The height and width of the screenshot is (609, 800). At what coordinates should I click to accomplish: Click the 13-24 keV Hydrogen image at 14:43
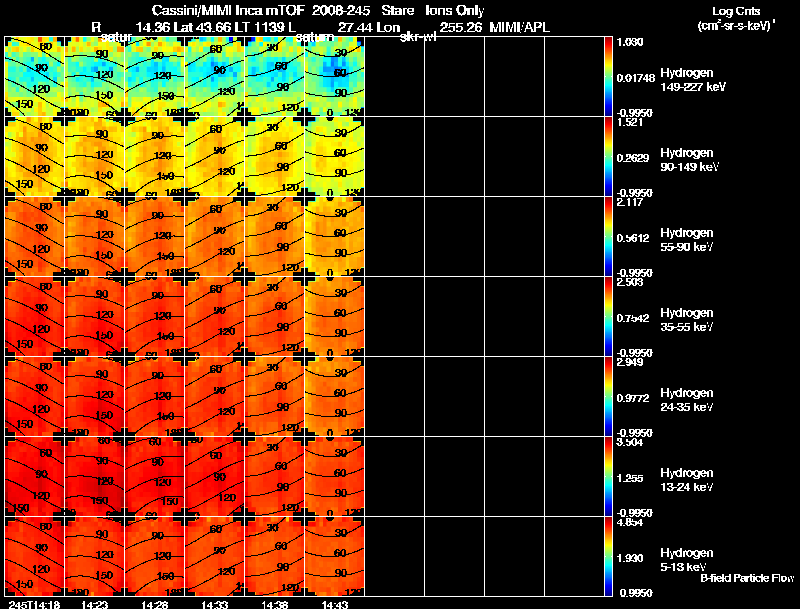click(335, 477)
